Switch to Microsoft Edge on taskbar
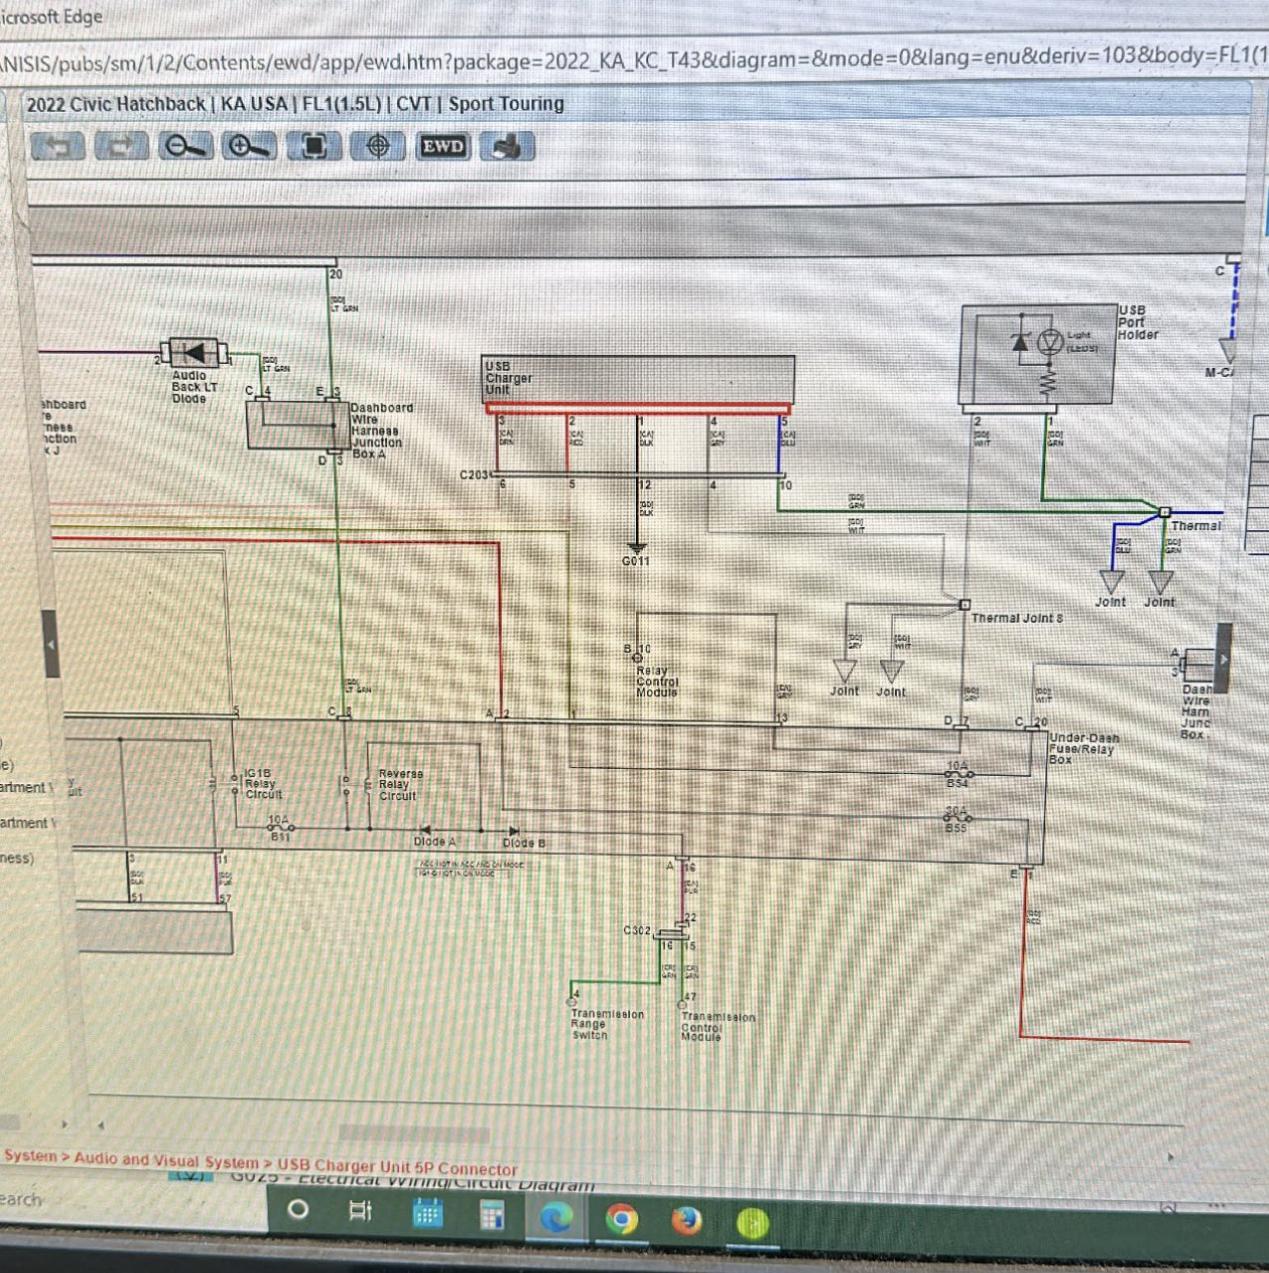This screenshot has width=1269, height=1273. point(556,1217)
